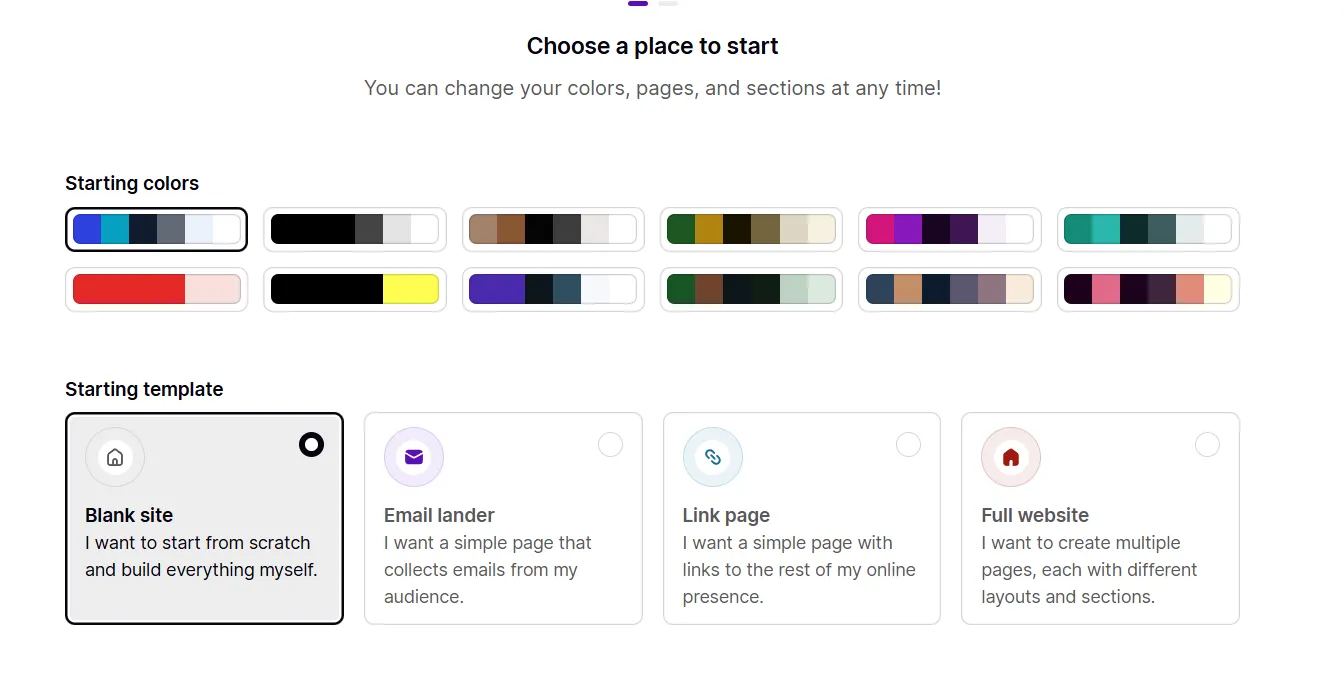
Task: Click the Link page chain icon
Action: coord(713,458)
